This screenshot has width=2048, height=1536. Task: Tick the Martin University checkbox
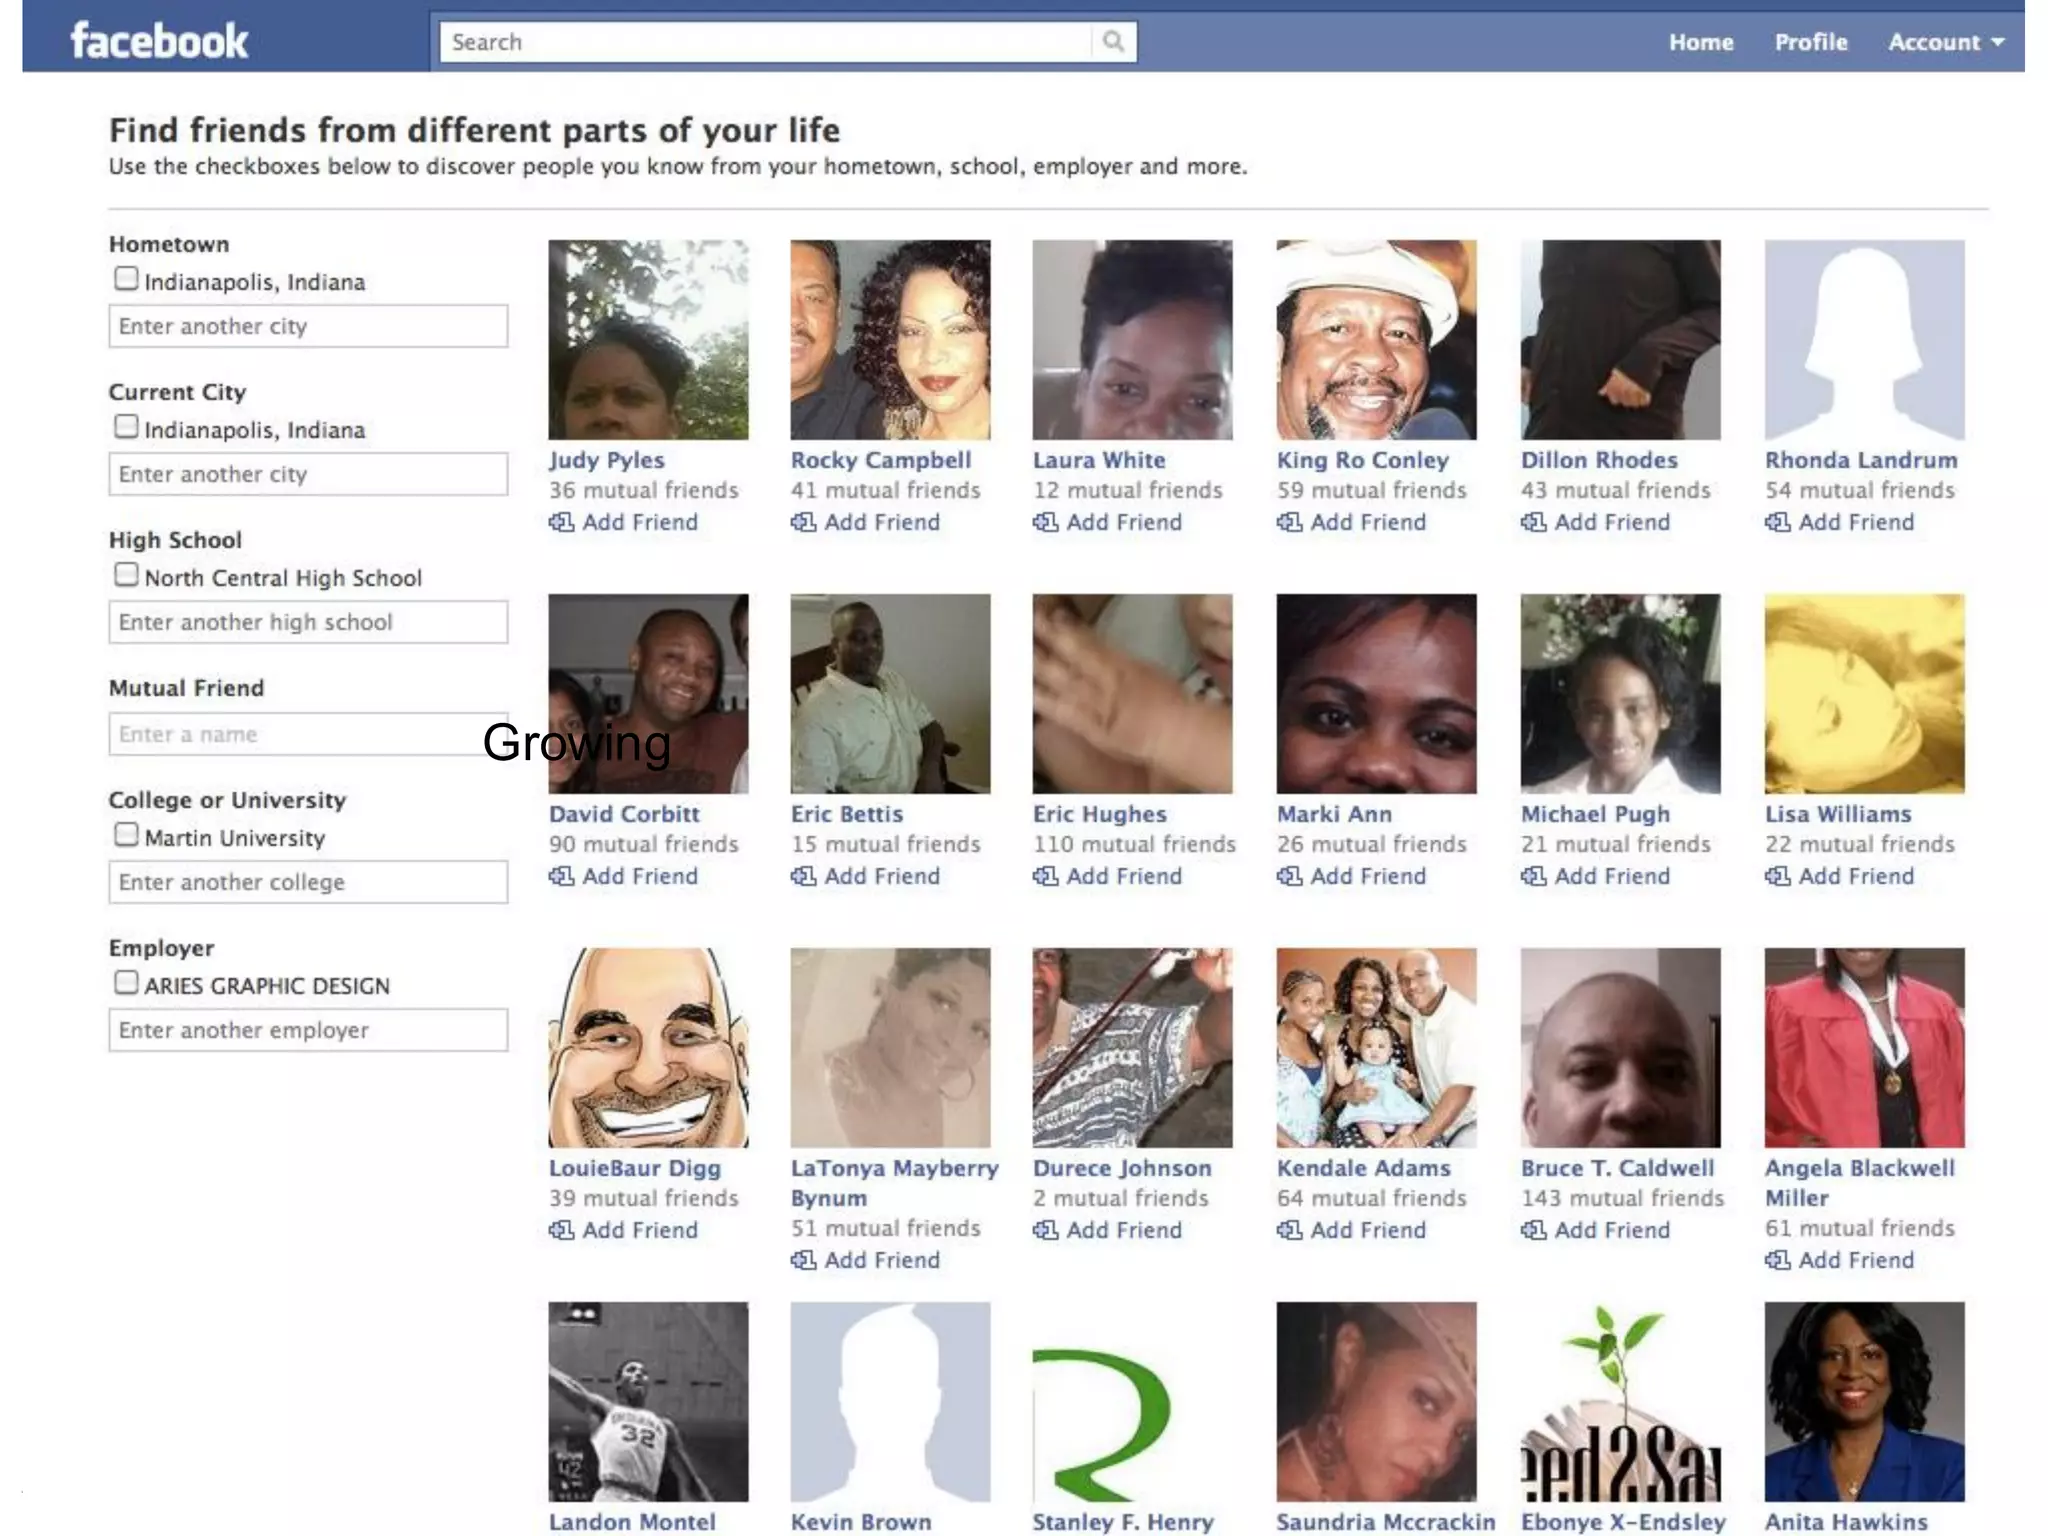coord(126,834)
